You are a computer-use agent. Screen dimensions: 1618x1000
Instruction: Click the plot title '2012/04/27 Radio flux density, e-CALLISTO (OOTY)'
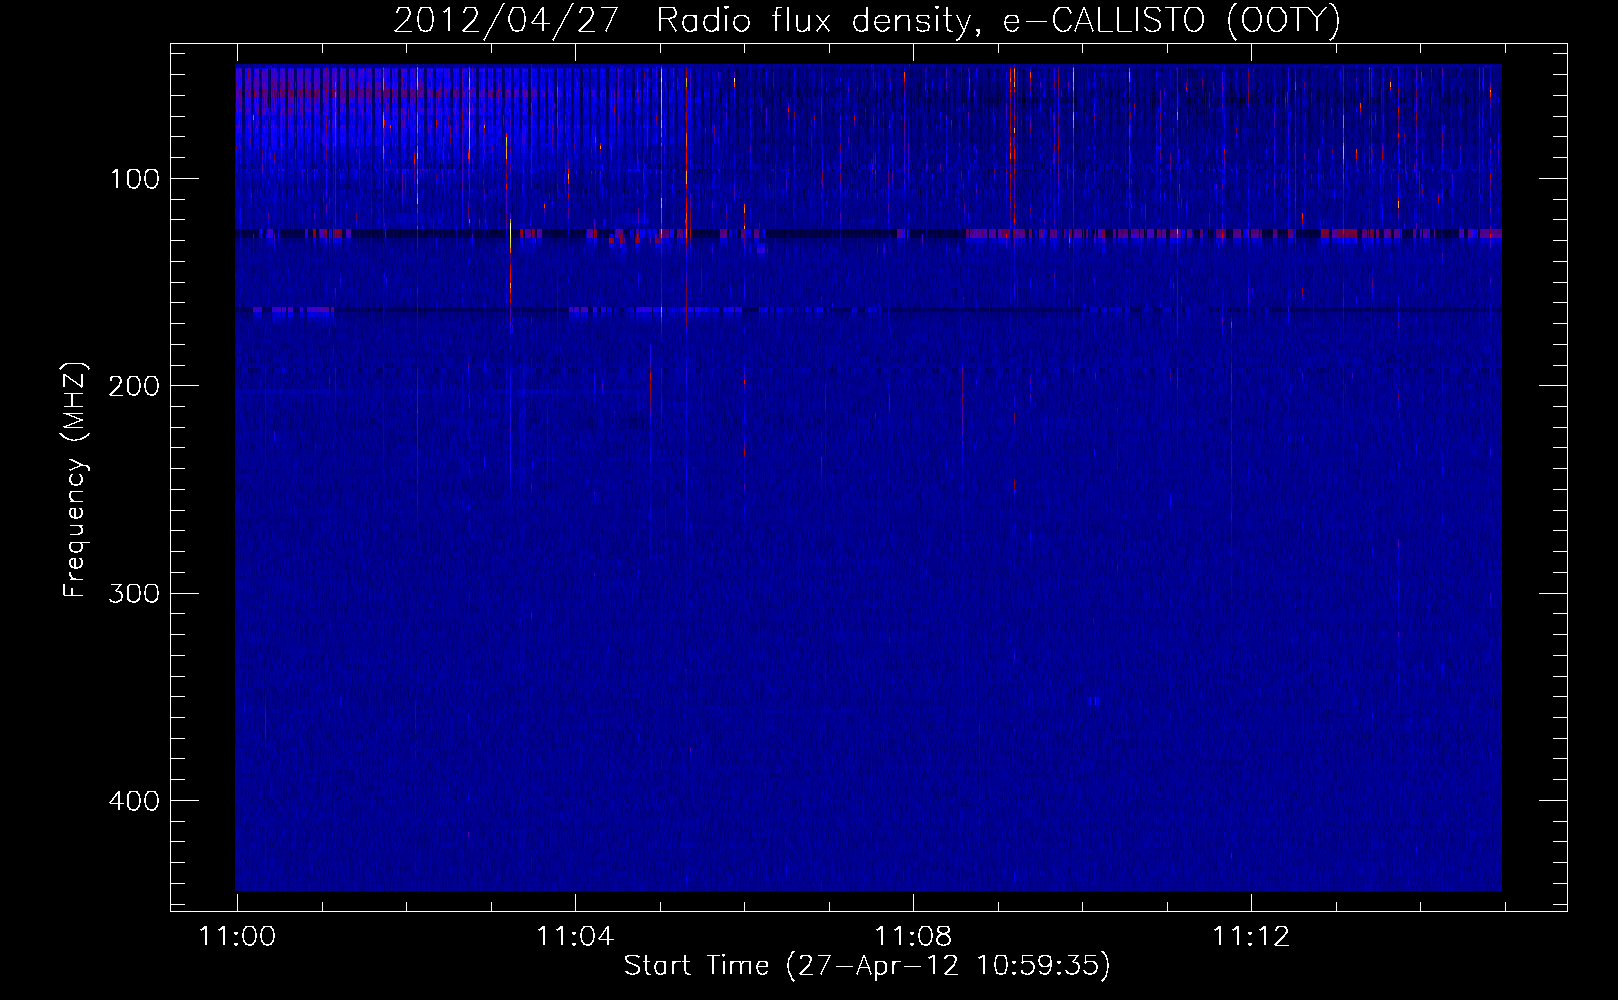point(866,20)
